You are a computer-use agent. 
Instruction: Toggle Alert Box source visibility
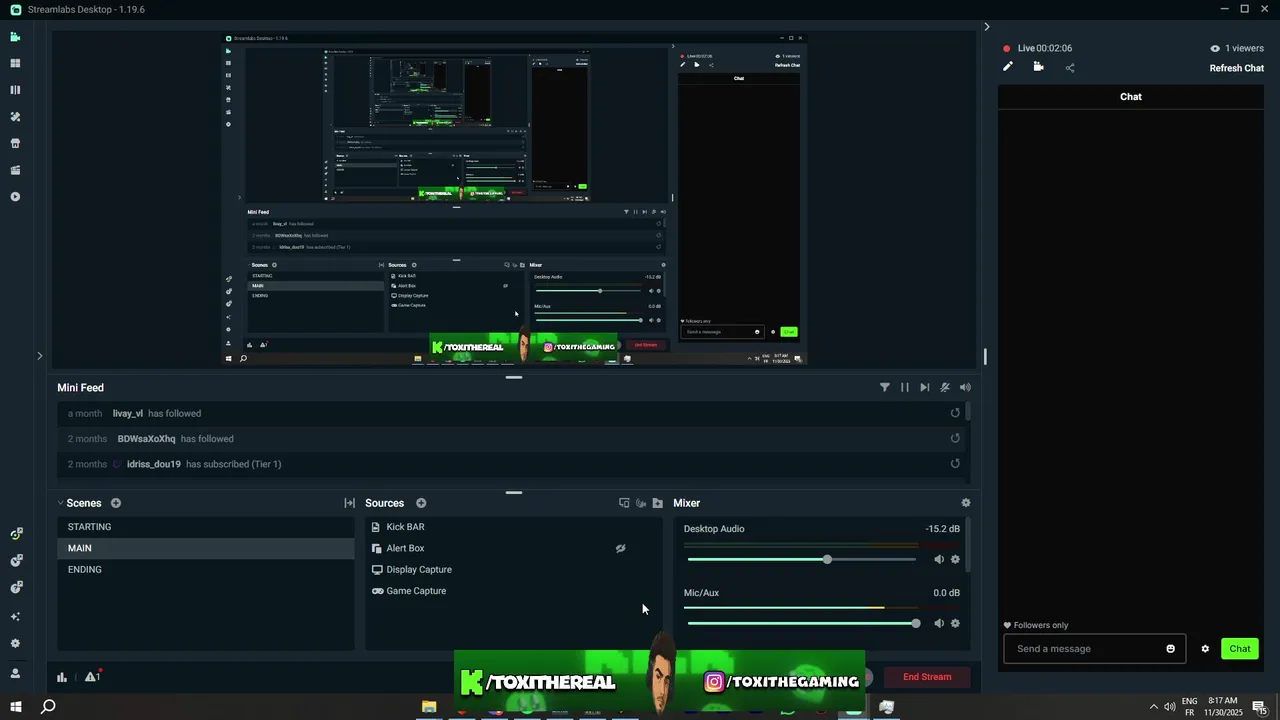(620, 548)
